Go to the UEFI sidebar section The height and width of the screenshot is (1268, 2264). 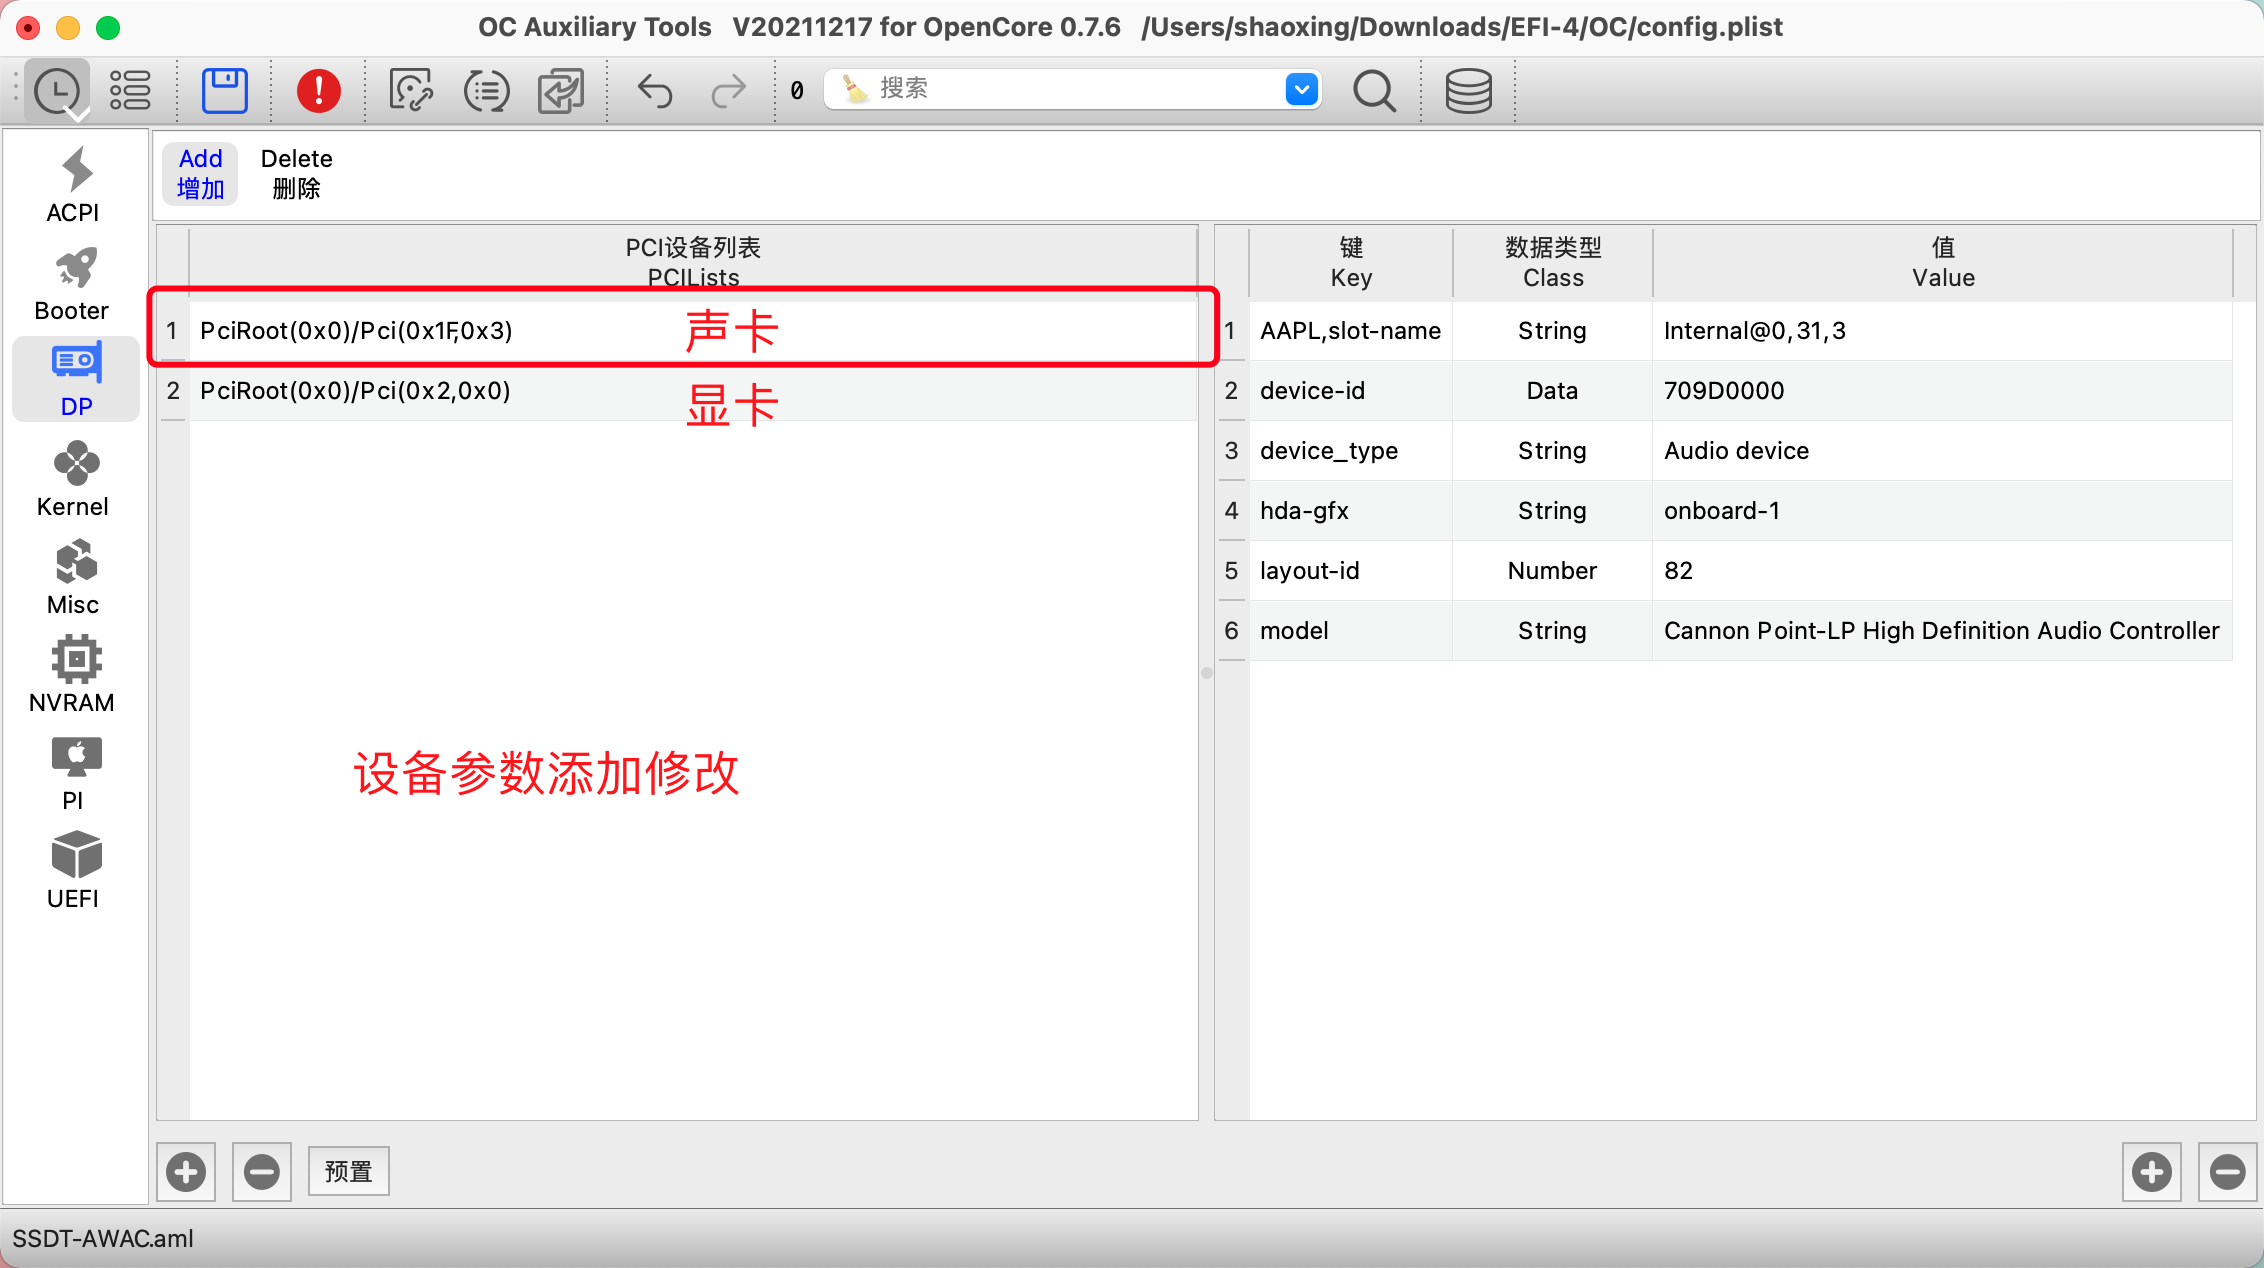(74, 871)
